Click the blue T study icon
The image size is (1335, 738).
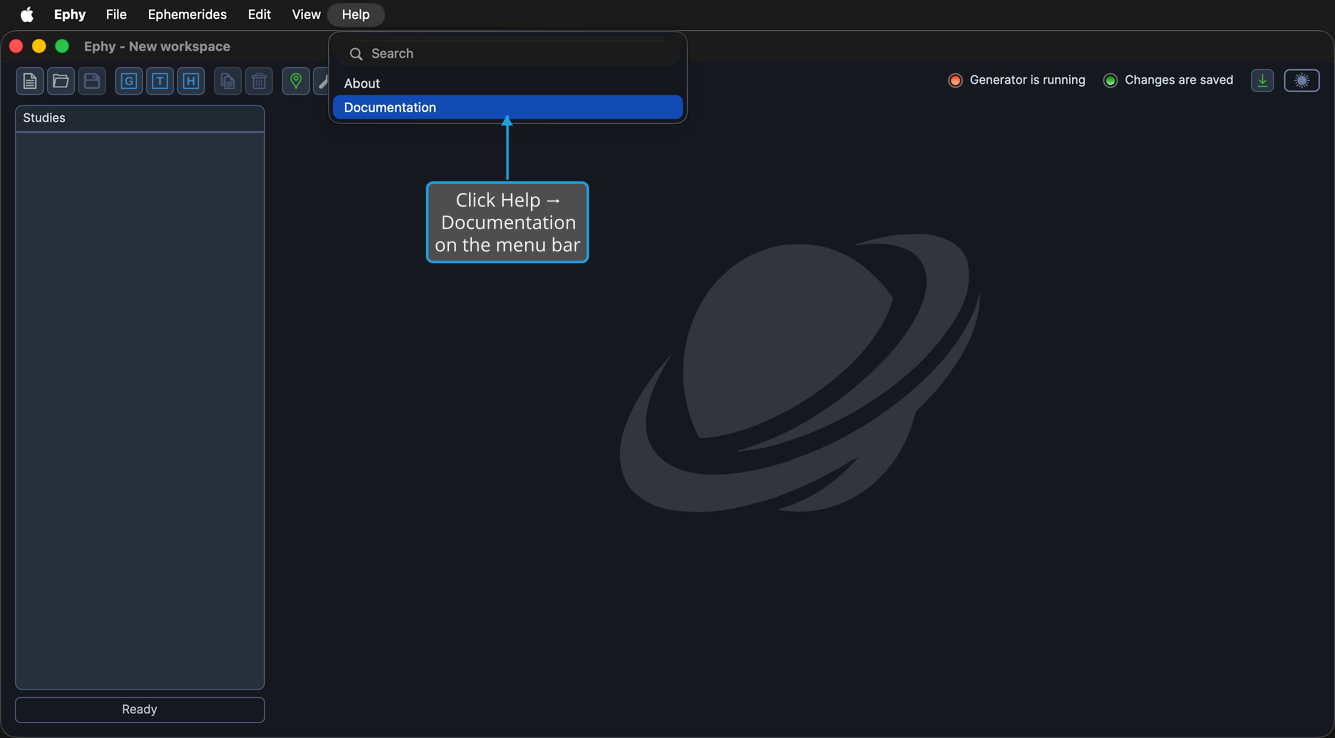point(160,81)
